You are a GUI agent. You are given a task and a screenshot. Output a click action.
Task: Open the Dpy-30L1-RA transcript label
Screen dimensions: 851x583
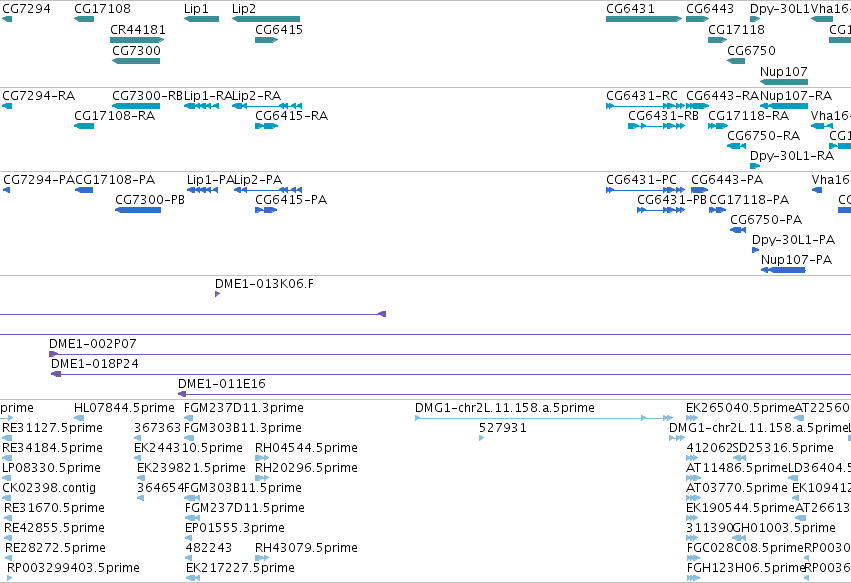pyautogui.click(x=792, y=156)
